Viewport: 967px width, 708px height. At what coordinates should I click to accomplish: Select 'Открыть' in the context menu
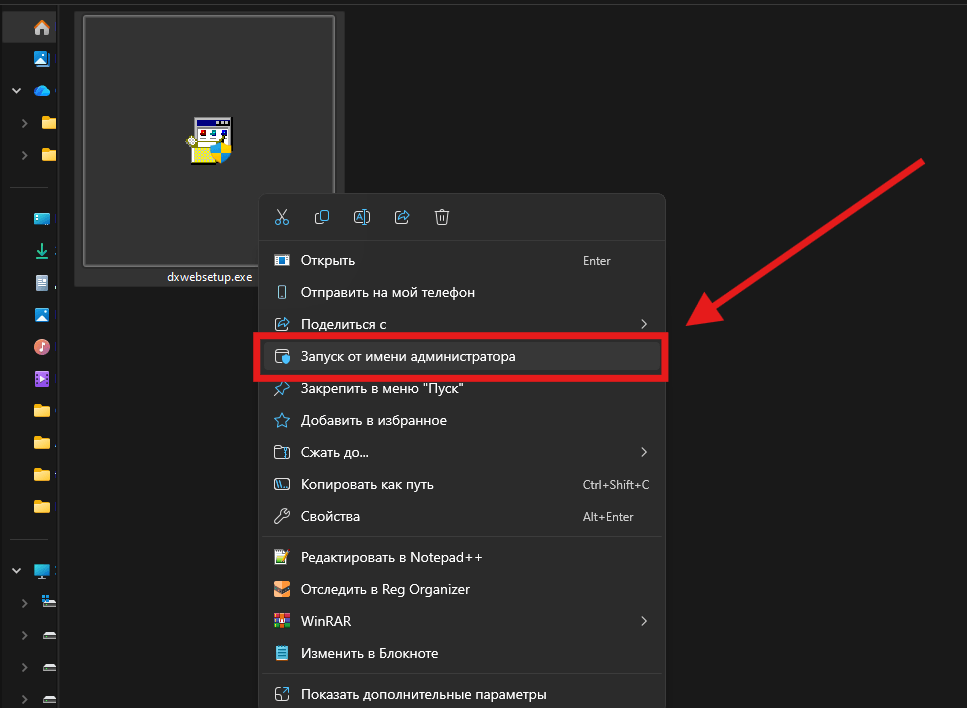tap(328, 260)
